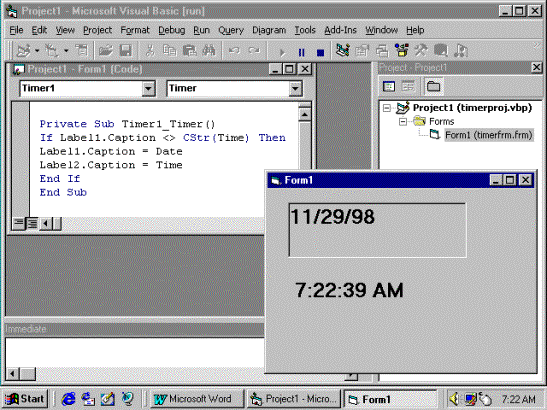Click the Find binoculars icon
Viewport: 547px width, 410px height.
click(x=209, y=51)
